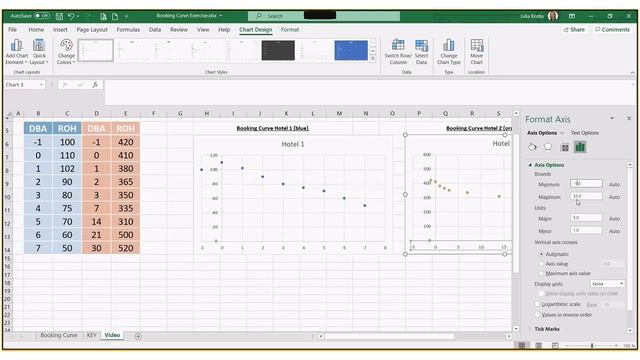This screenshot has height=360, width=640.
Task: Click the Minor units input field
Action: (586, 231)
